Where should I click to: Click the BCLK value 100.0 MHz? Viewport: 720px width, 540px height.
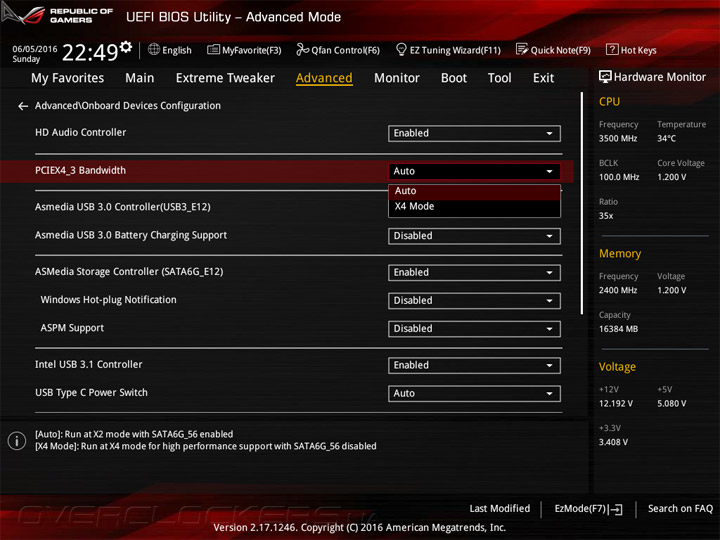point(619,177)
